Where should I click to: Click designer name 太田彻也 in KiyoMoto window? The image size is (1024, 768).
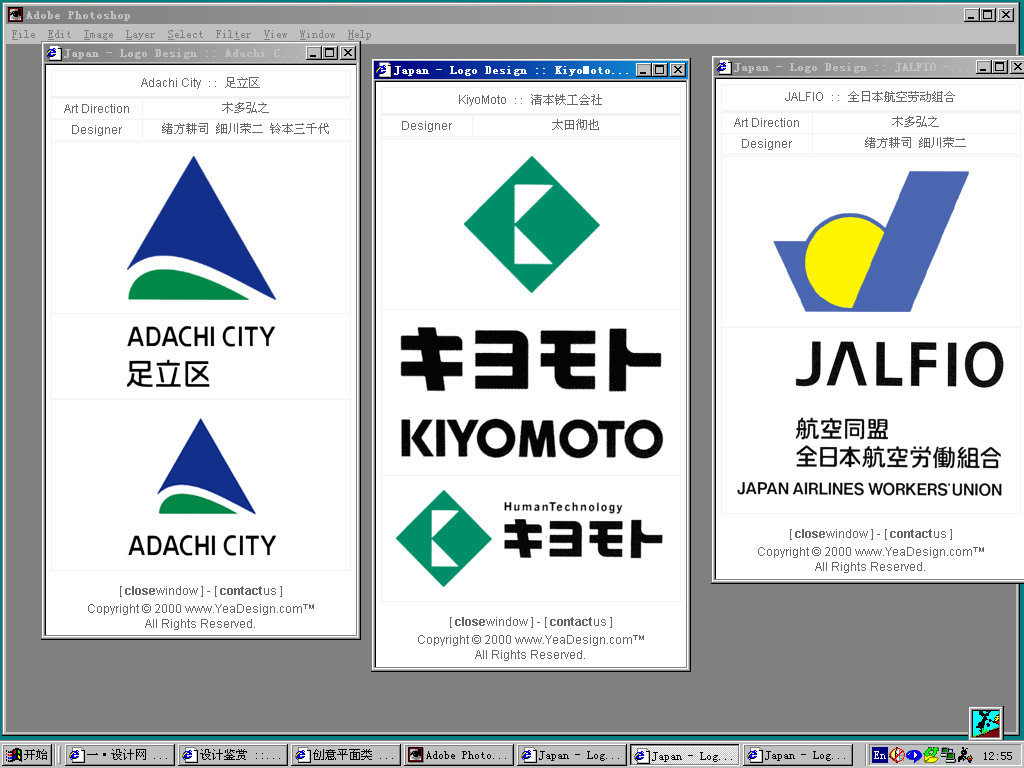[575, 125]
